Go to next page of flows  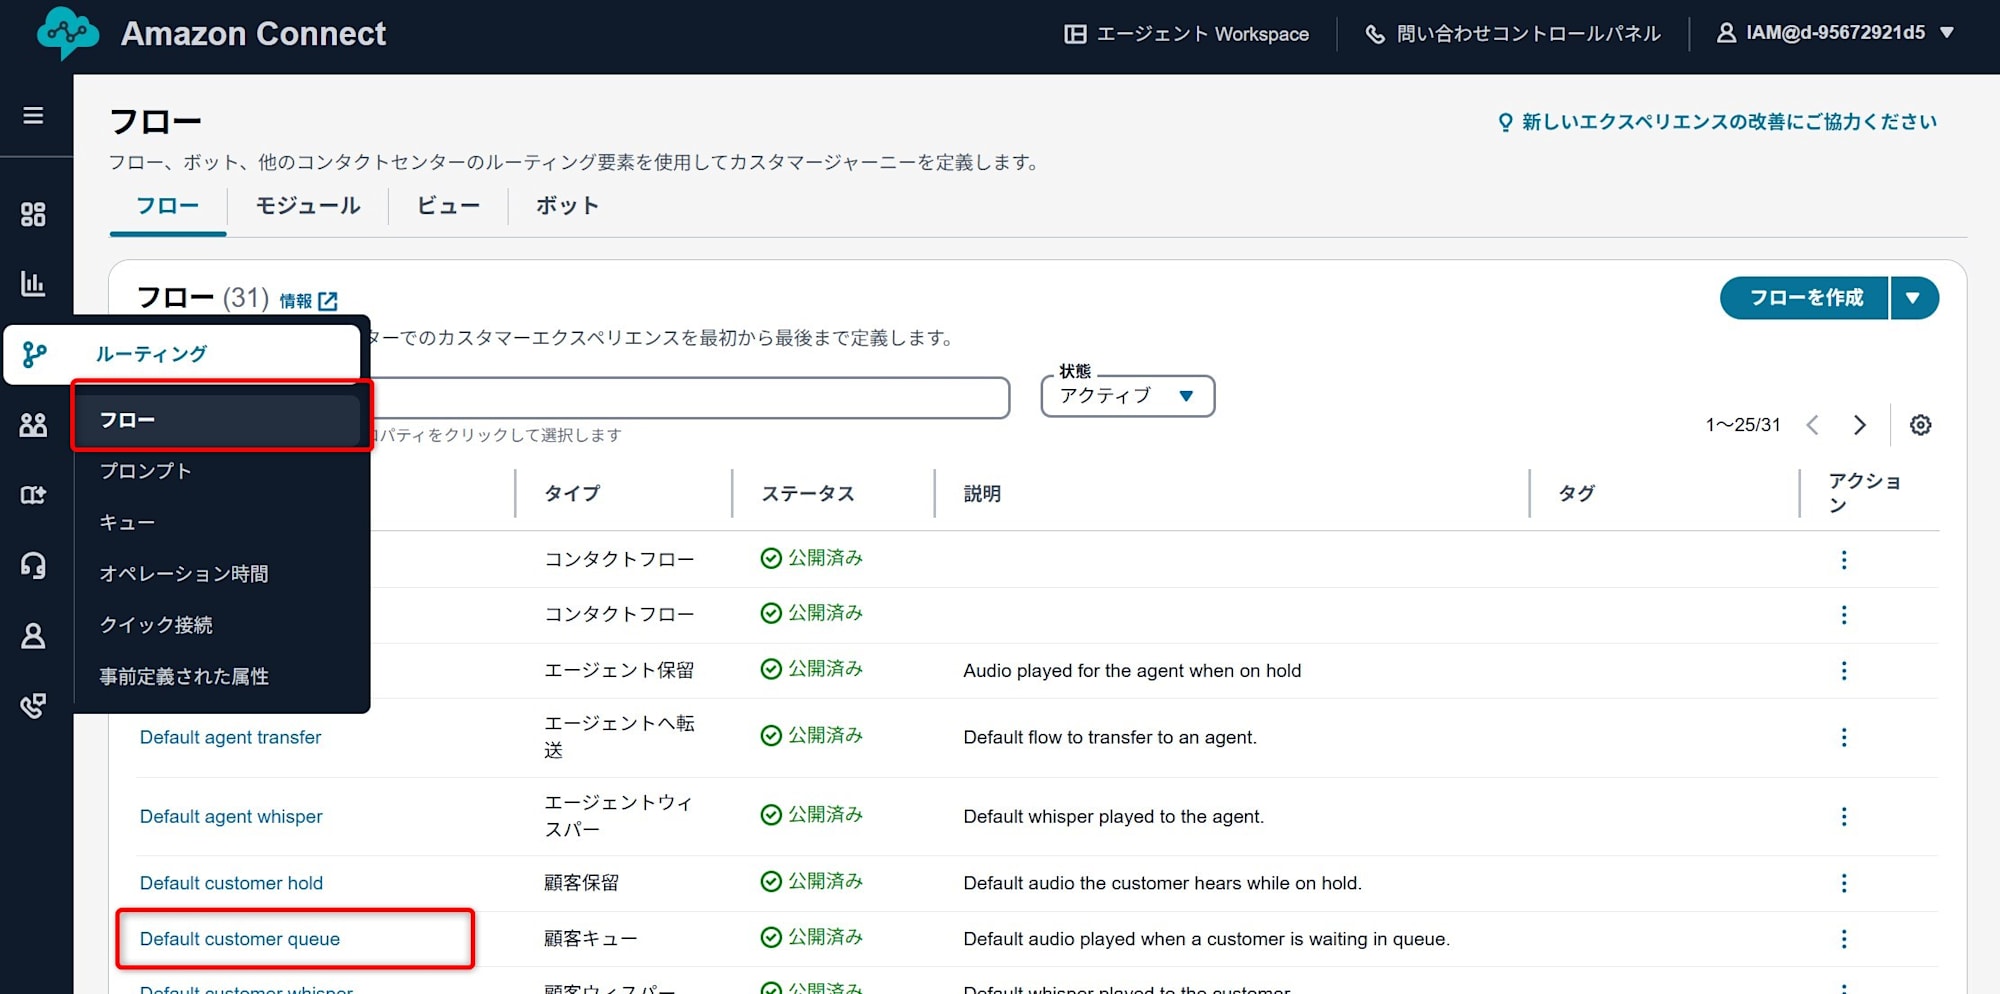pyautogui.click(x=1860, y=425)
